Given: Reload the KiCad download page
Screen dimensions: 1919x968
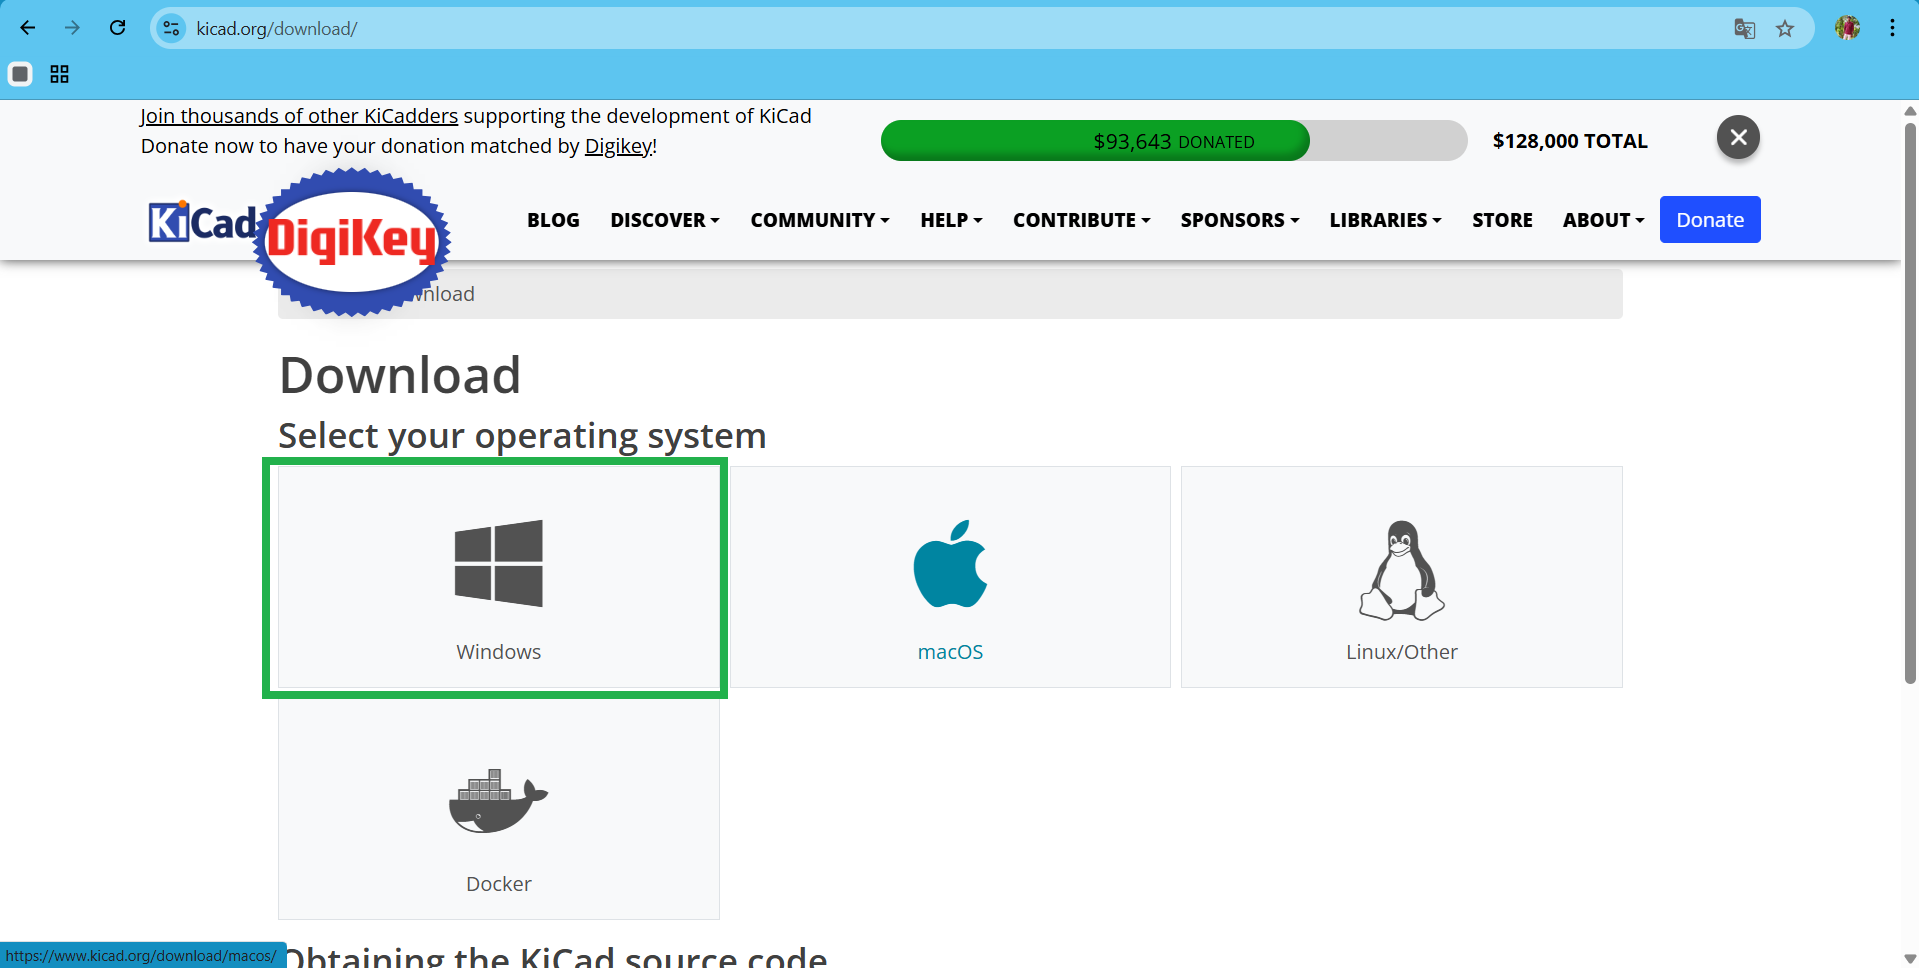Looking at the screenshot, I should [x=117, y=28].
